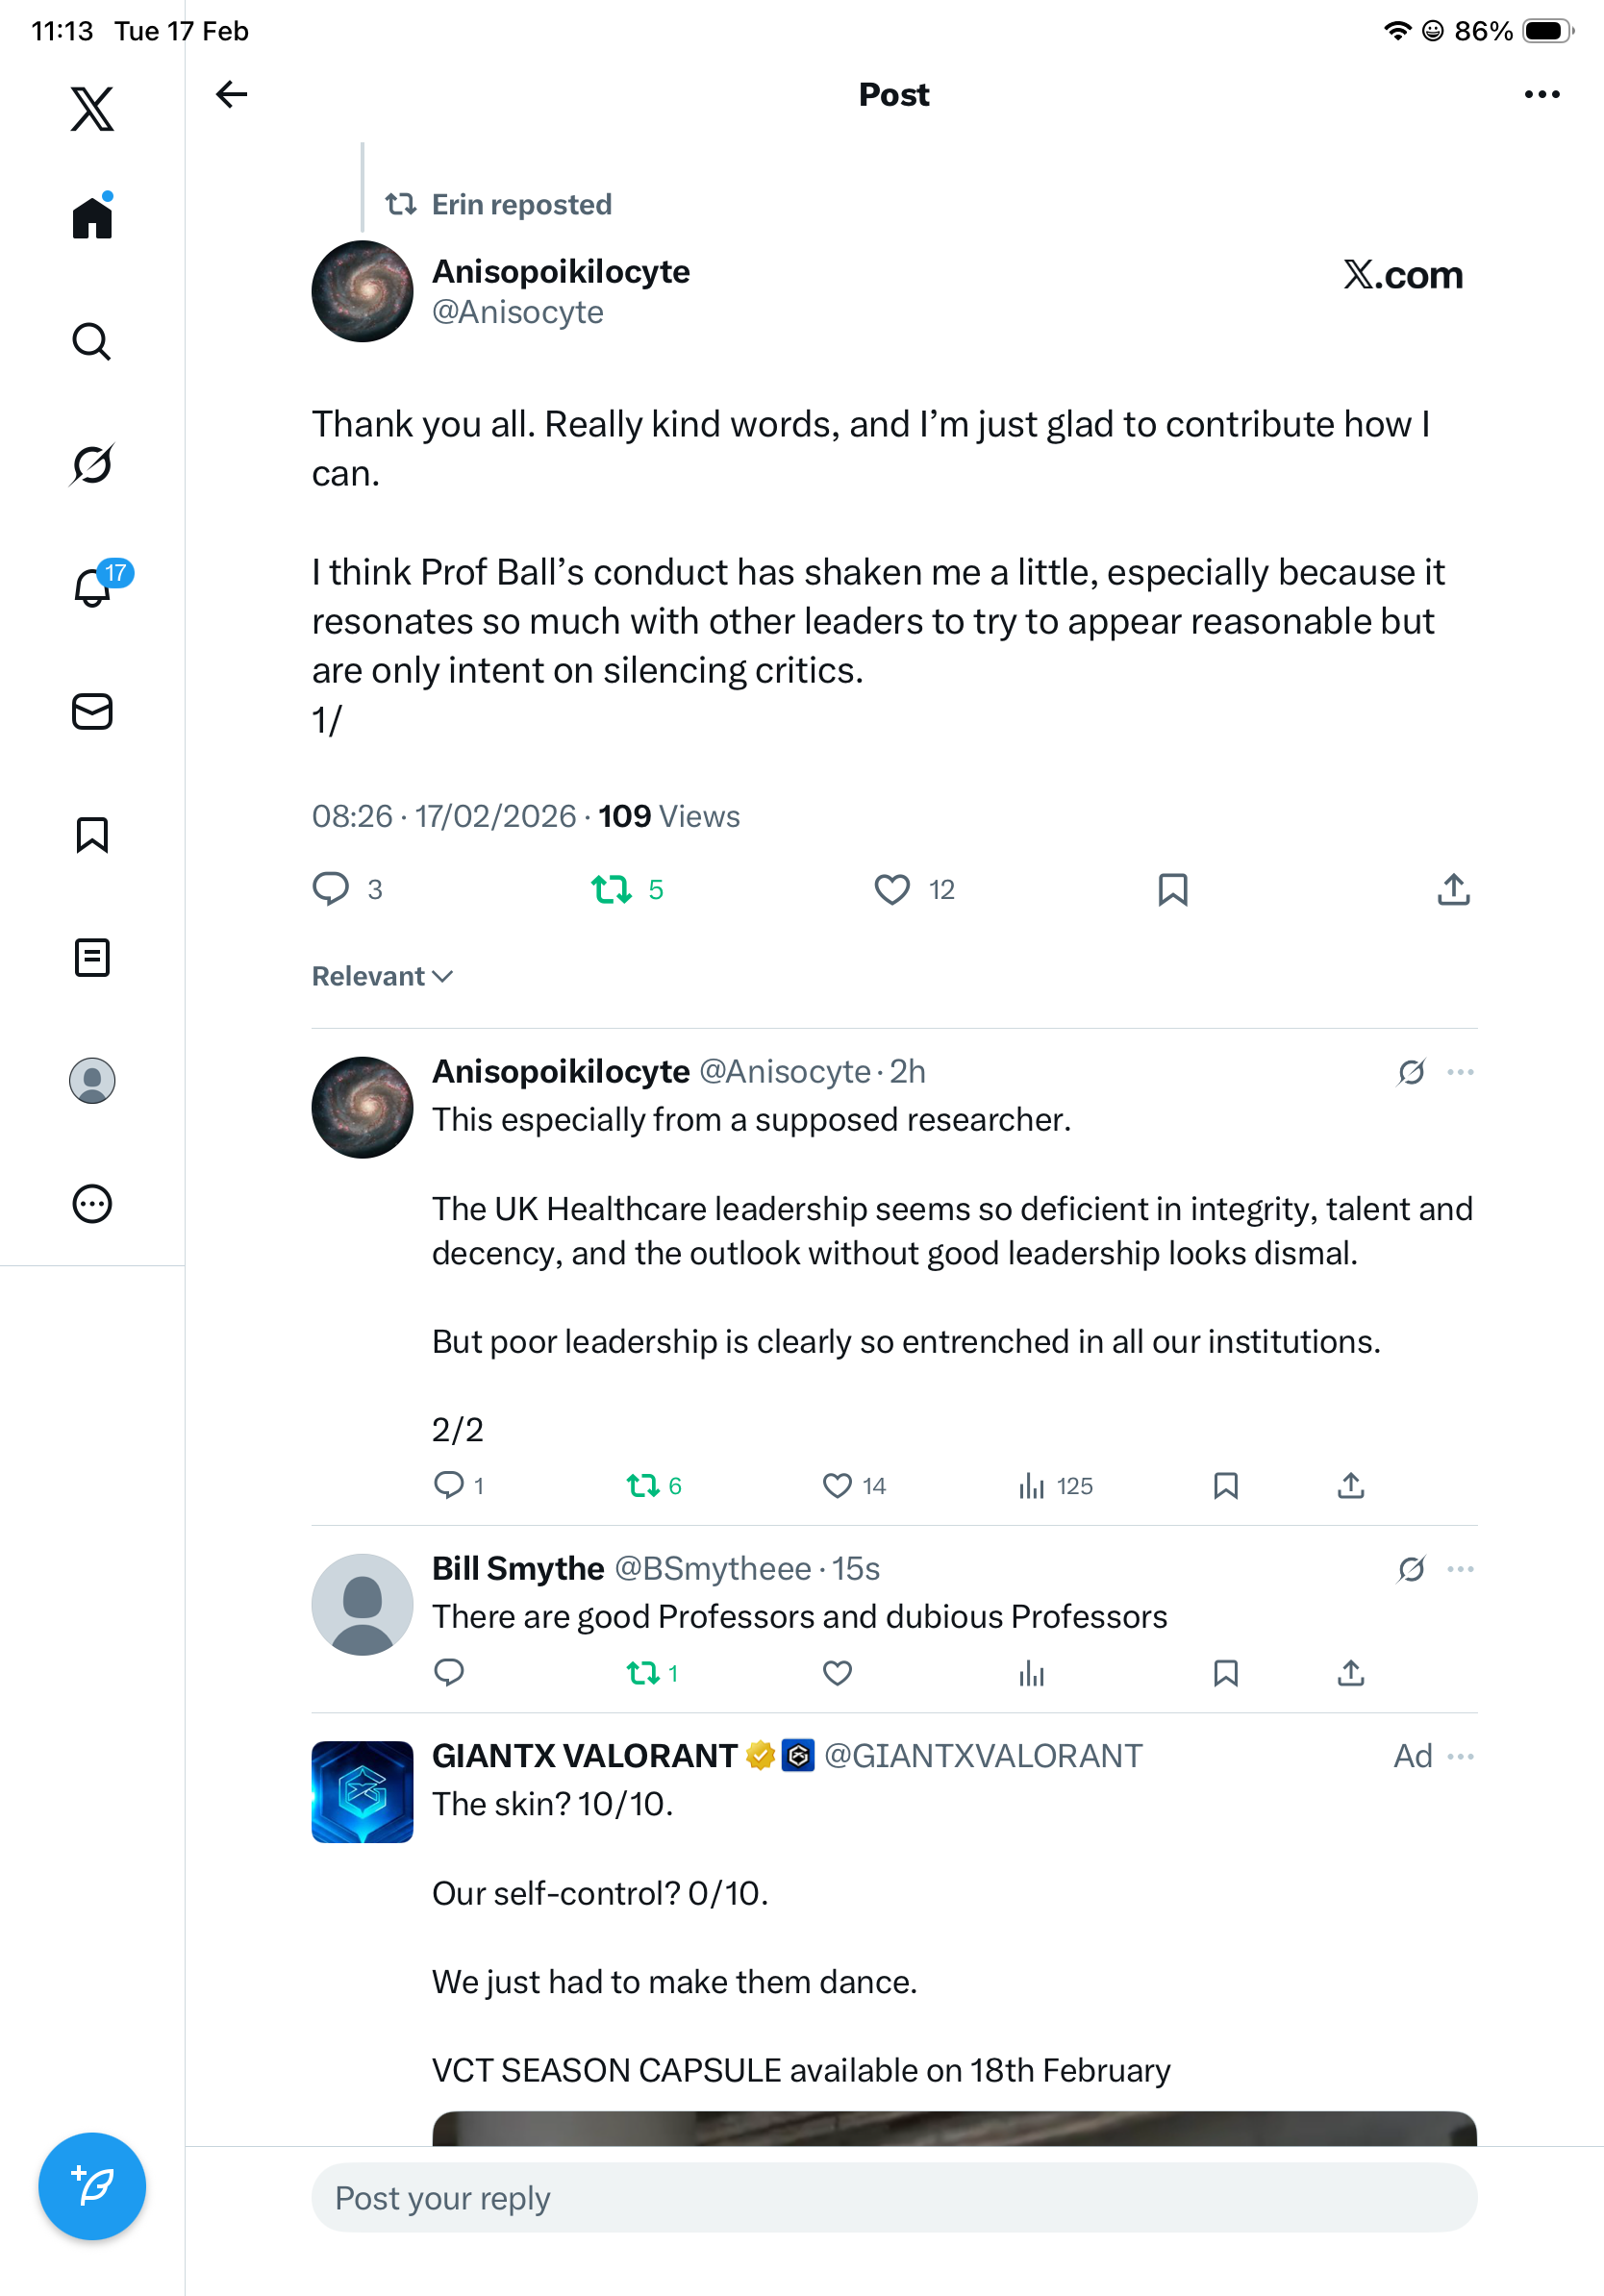This screenshot has height=2296, width=1604.
Task: Open the Grok icon in sidebar
Action: click(92, 465)
